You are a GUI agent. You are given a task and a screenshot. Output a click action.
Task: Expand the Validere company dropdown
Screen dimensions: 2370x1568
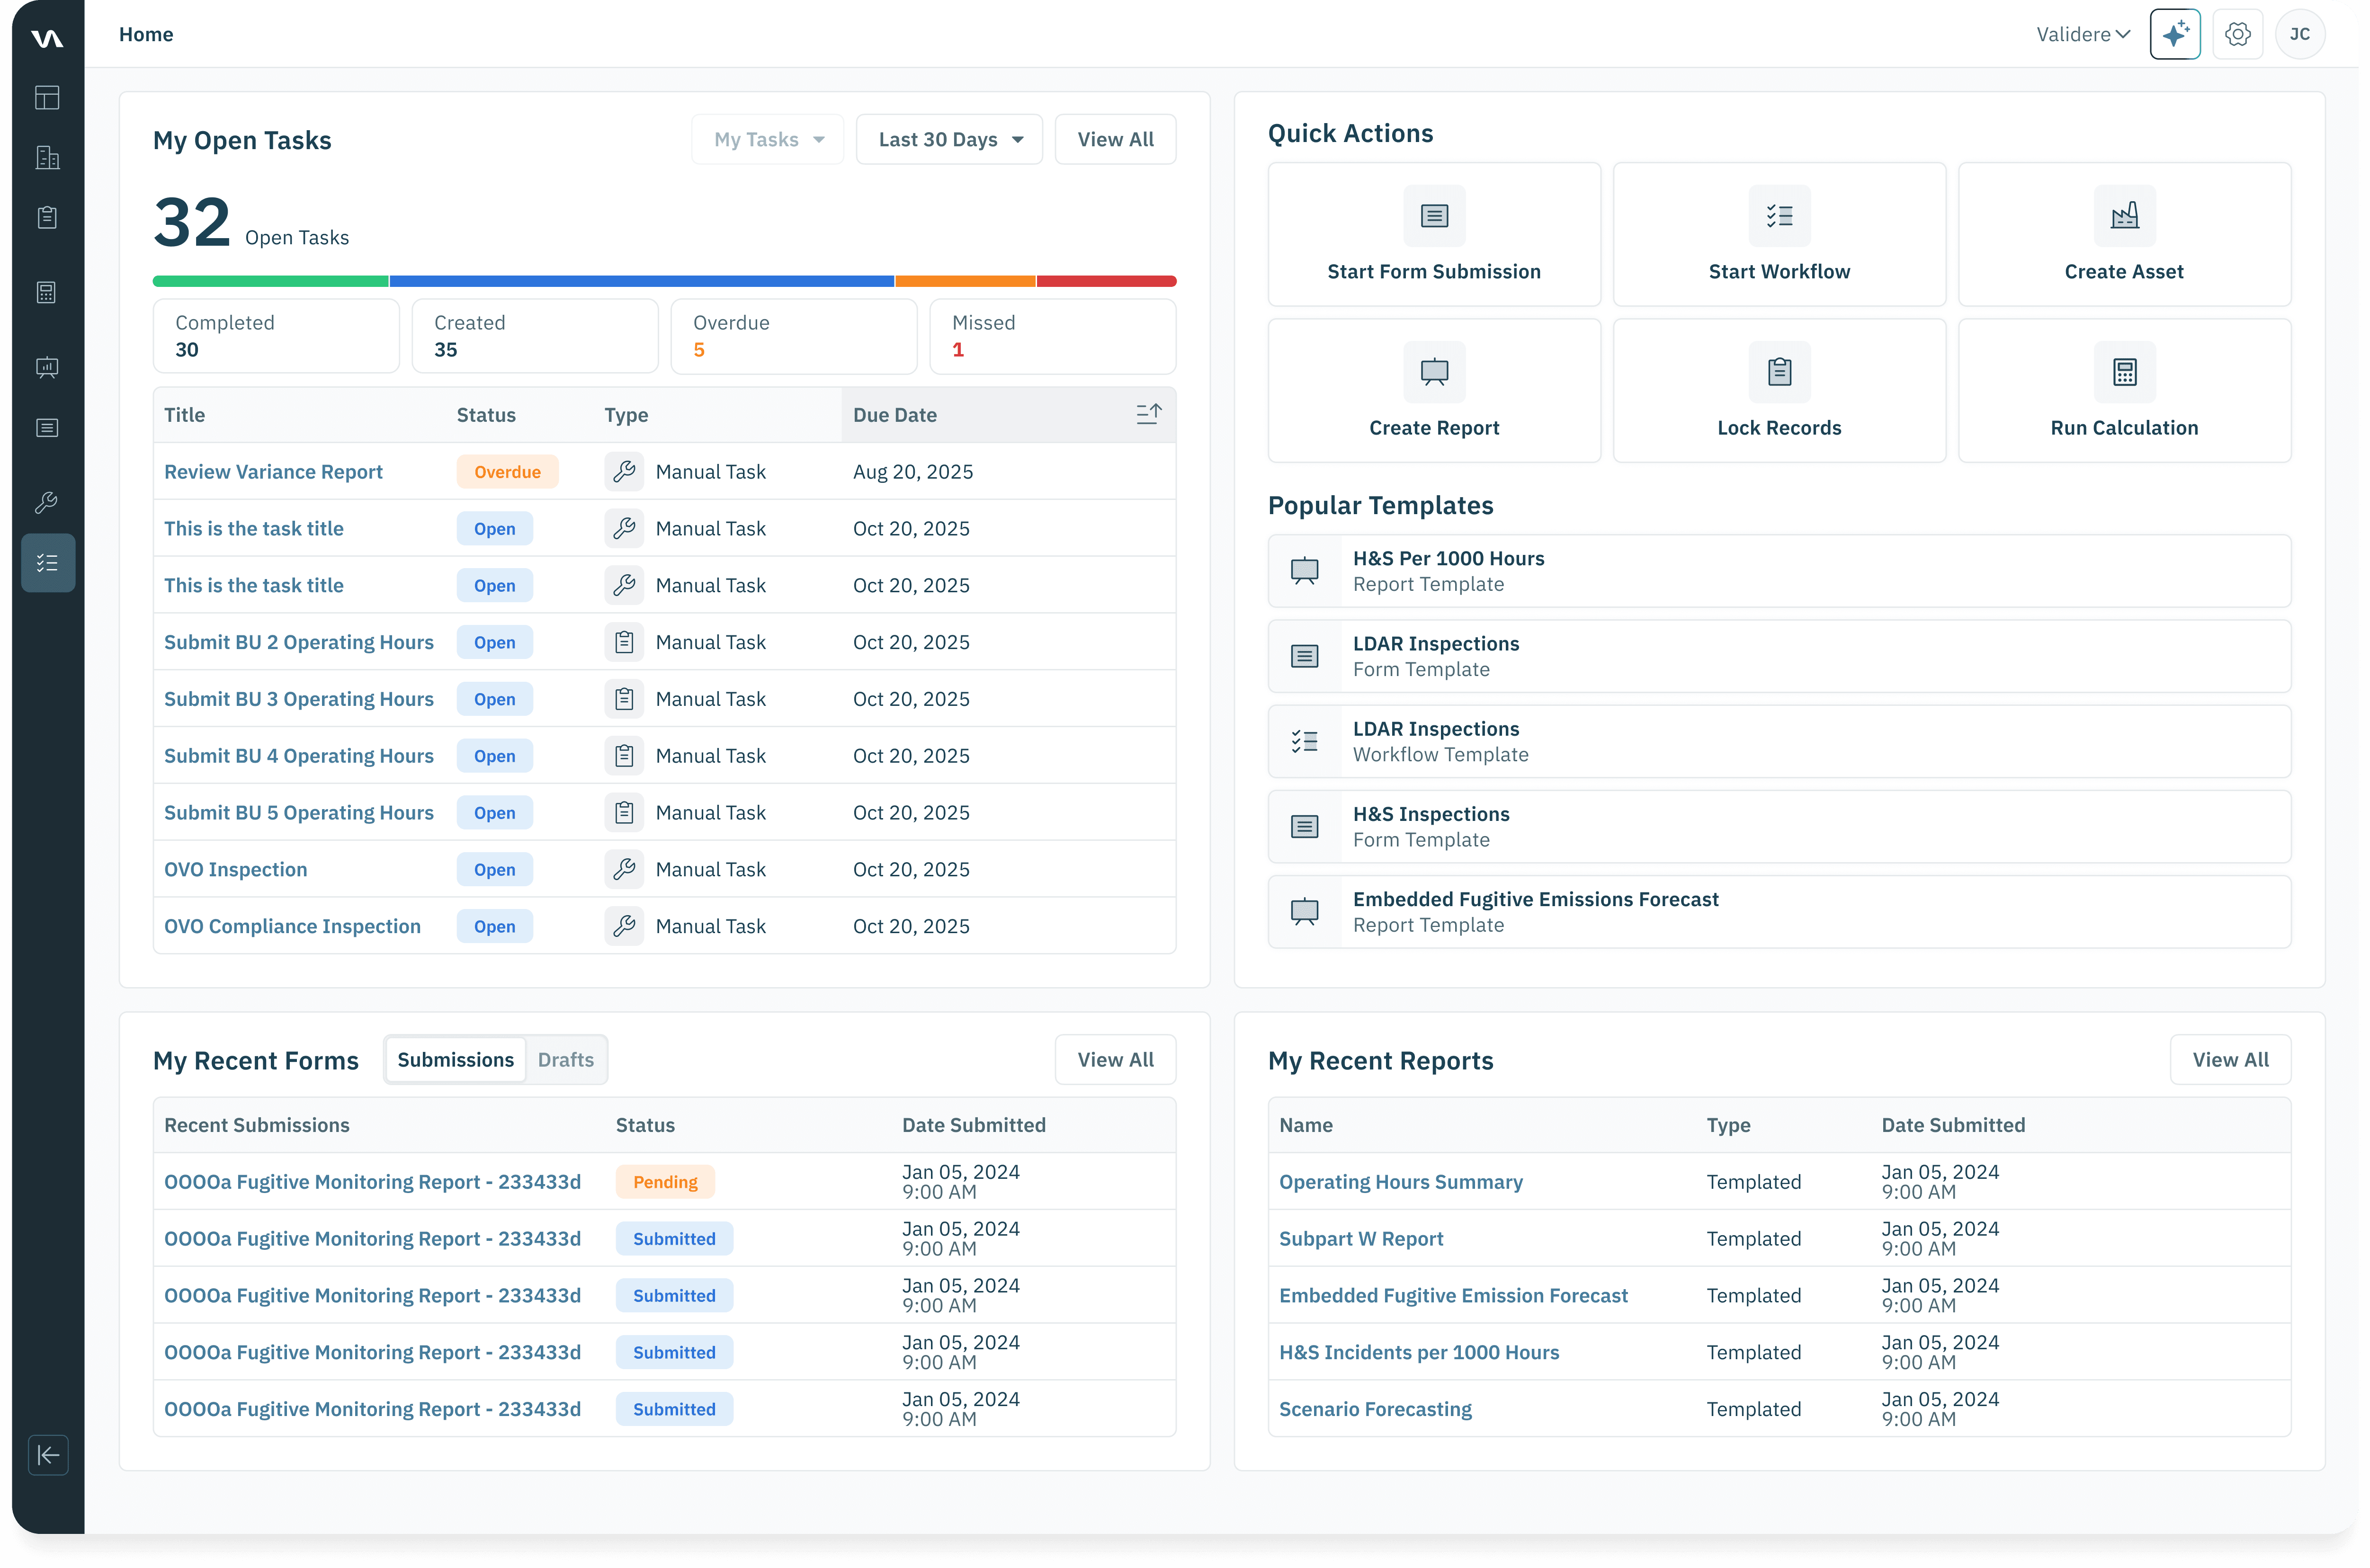coord(2083,35)
